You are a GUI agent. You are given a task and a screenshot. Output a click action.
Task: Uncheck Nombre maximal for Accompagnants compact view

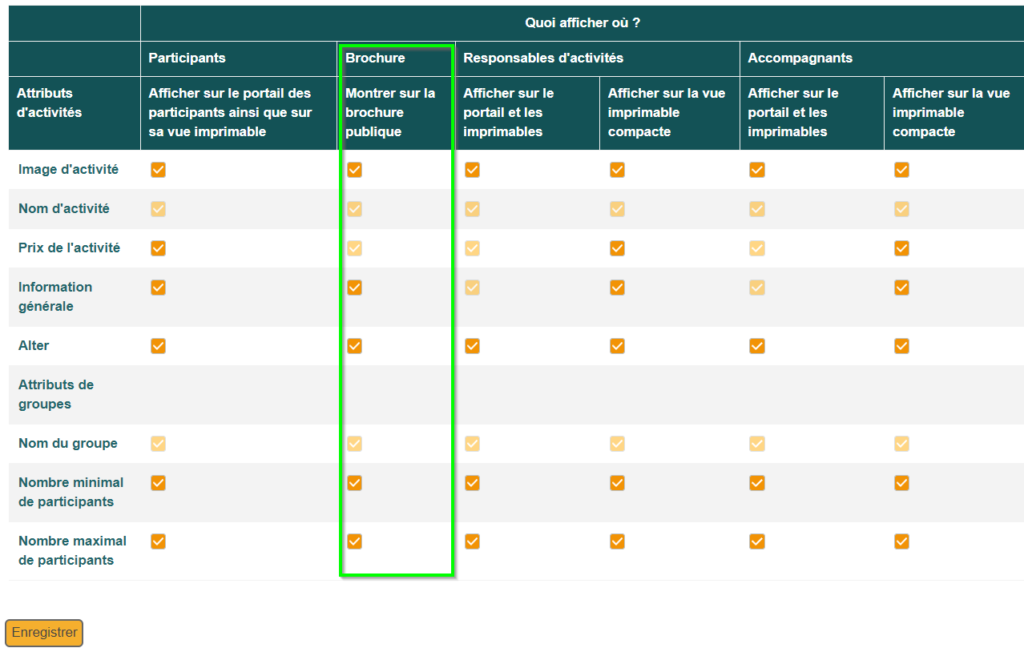(902, 542)
